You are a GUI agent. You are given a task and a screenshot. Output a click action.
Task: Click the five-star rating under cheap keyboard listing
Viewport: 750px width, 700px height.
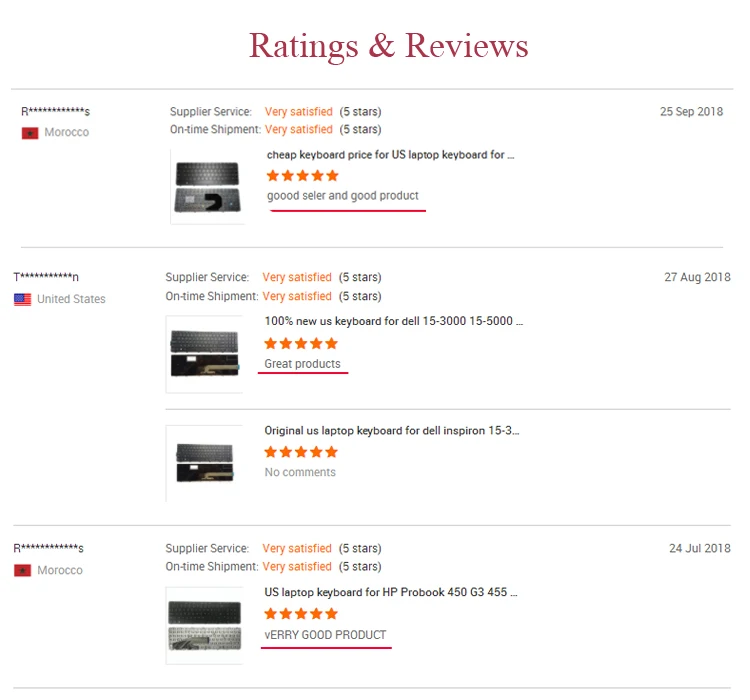(302, 176)
